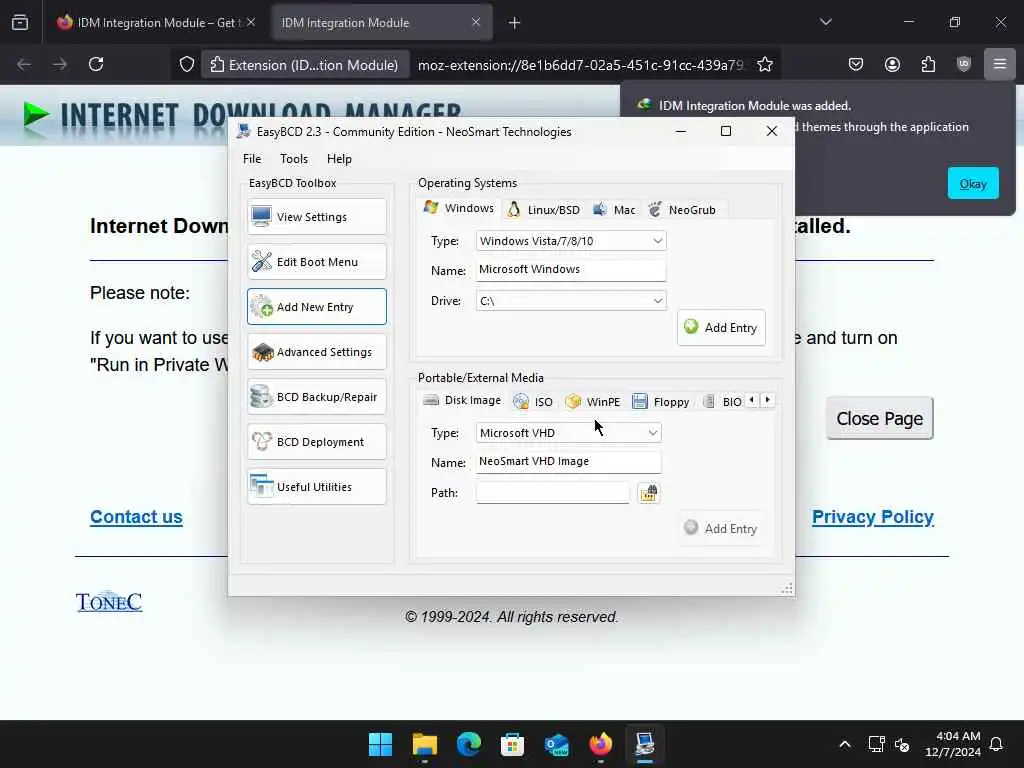Screen dimensions: 1024x768
Task: Click the Extension identity box in URL bar
Action: tap(304, 65)
